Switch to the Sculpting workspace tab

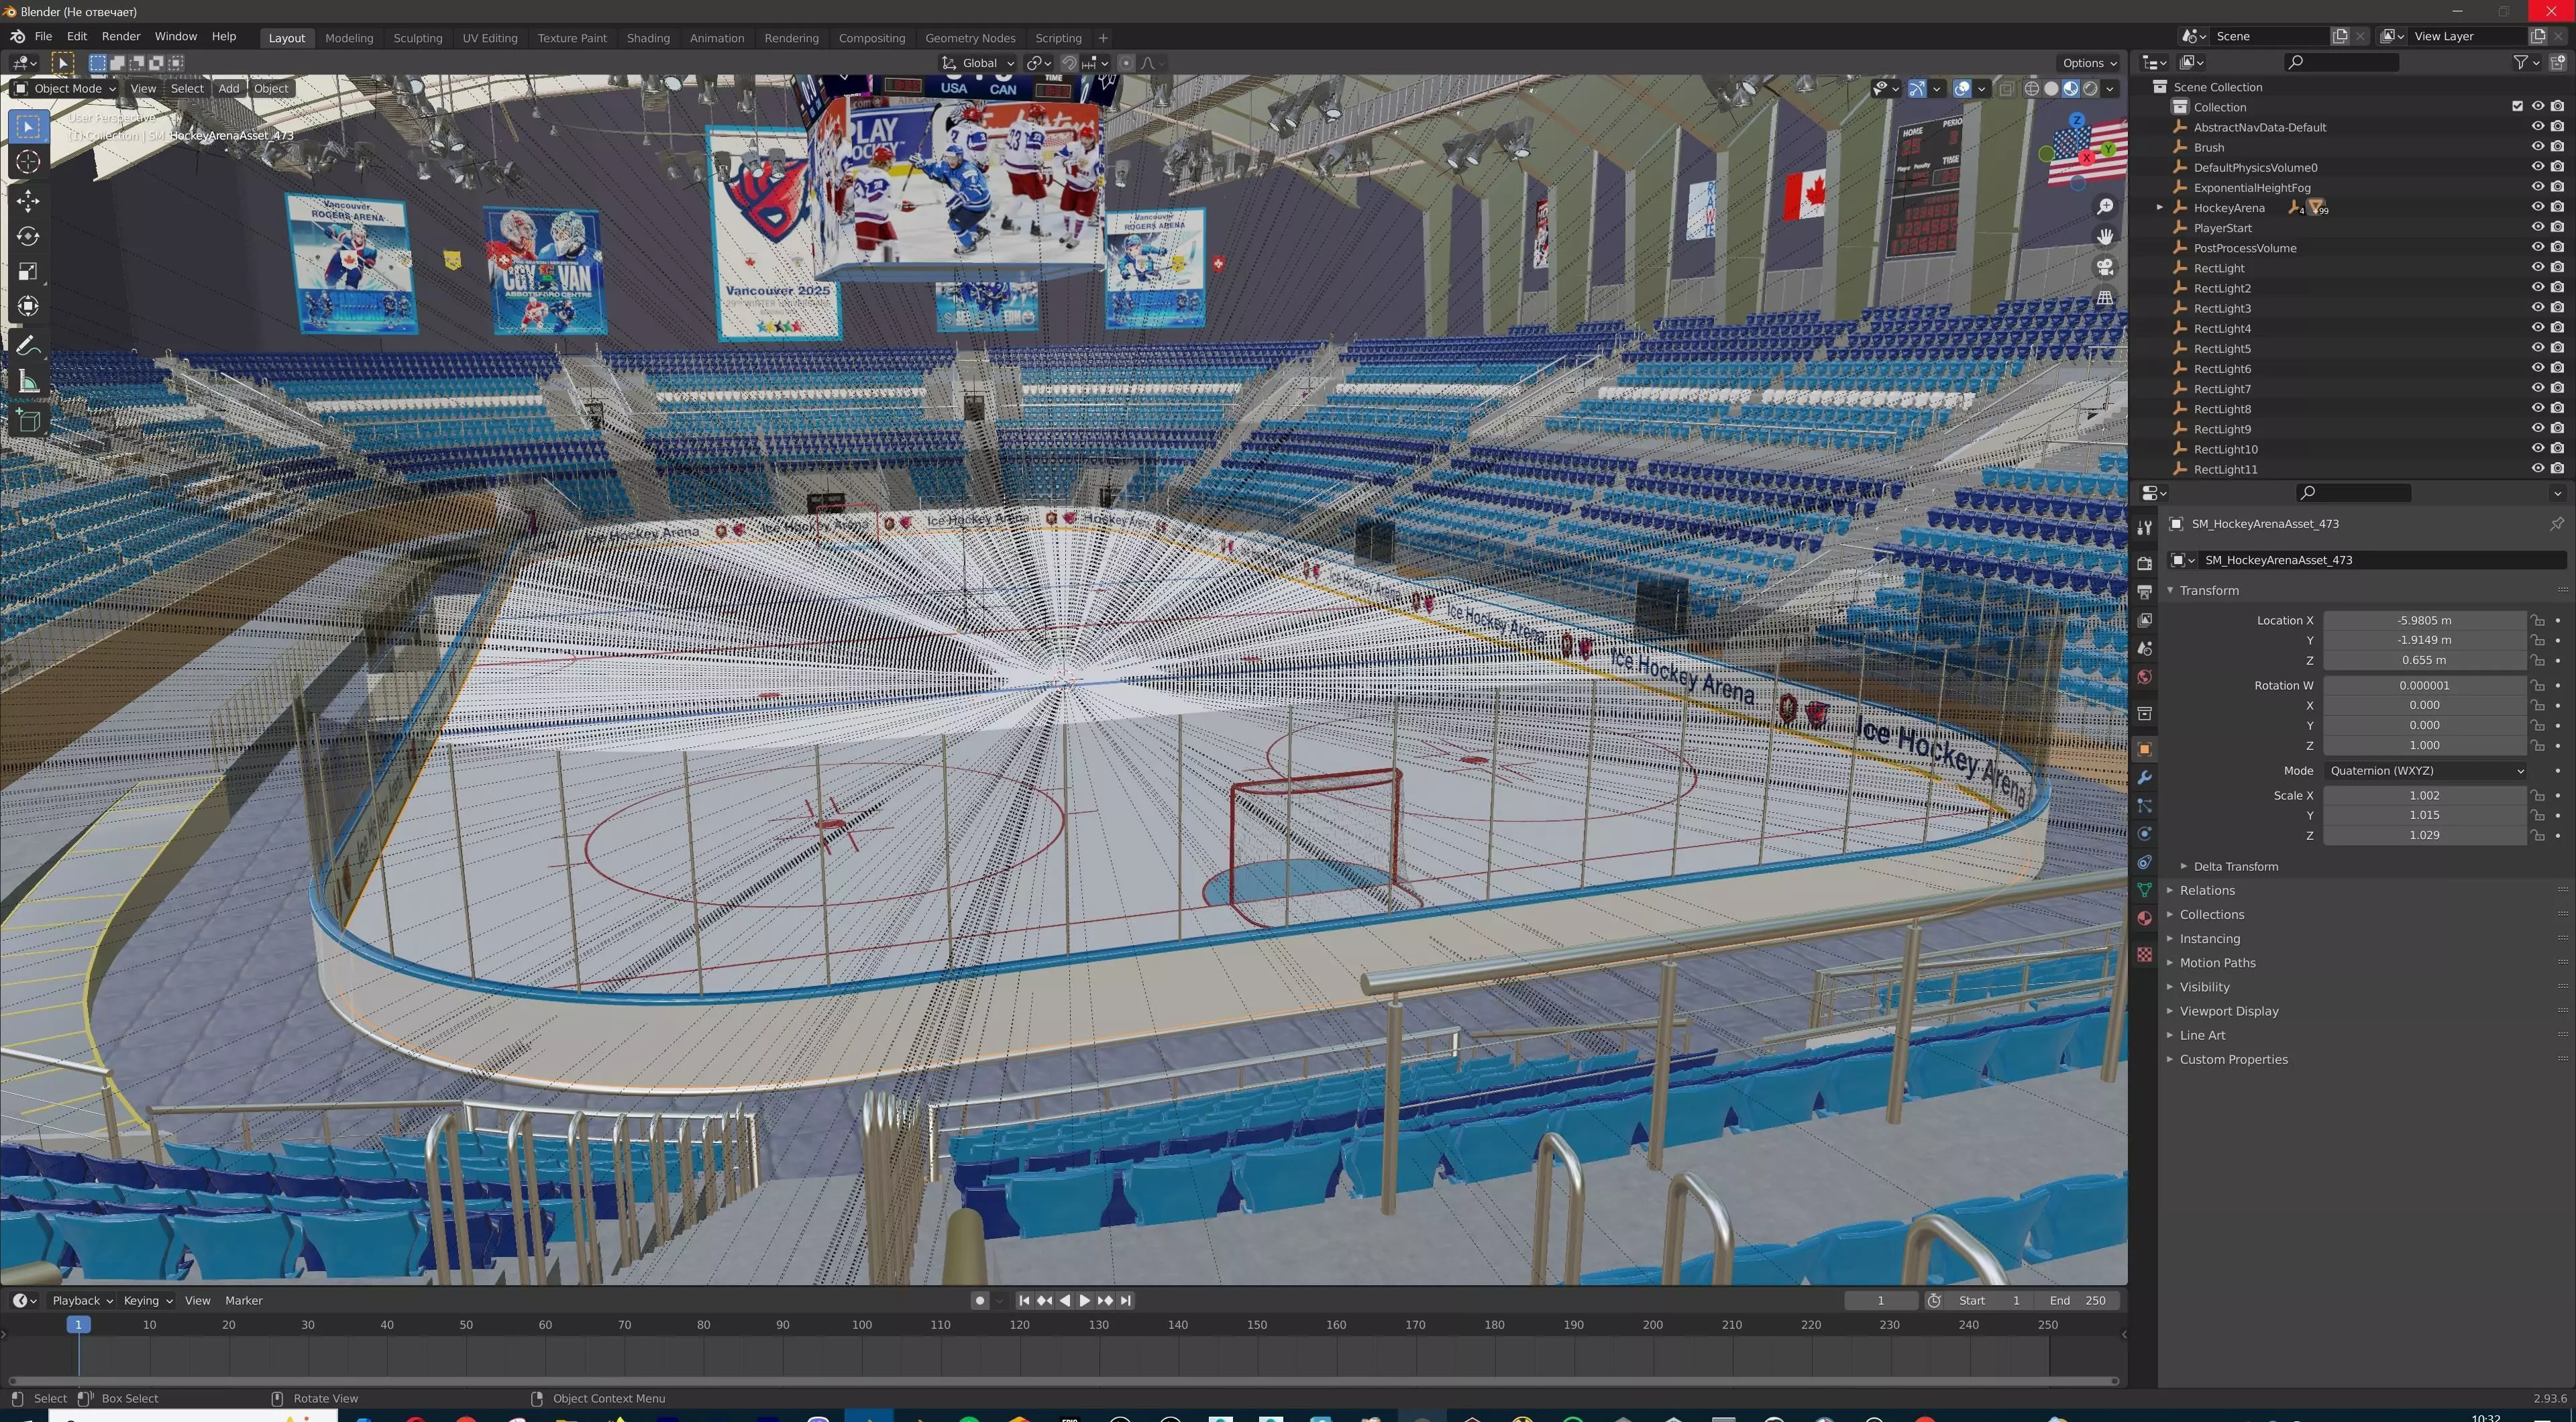tap(417, 38)
